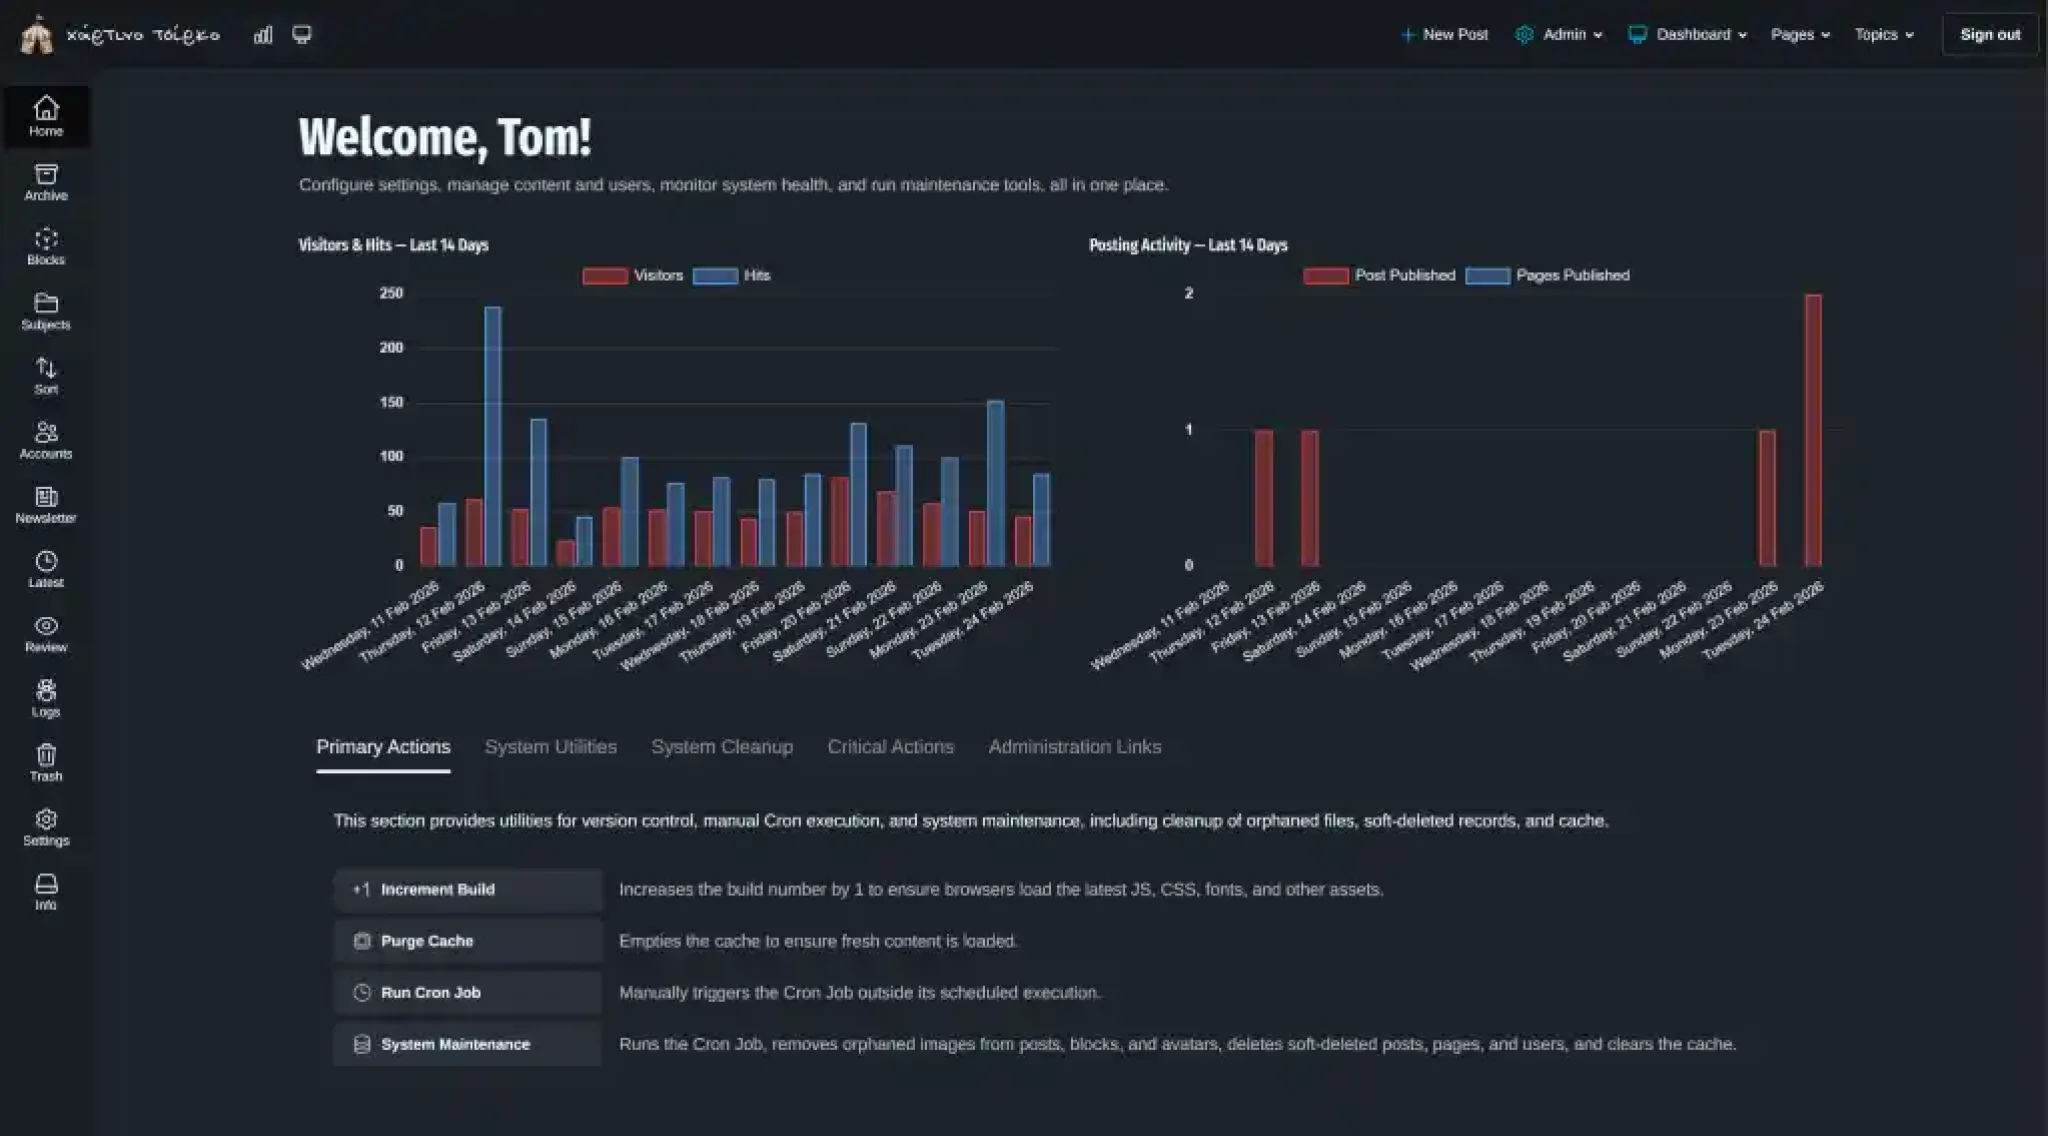This screenshot has width=2048, height=1136.
Task: Switch to the System Cleanup tab
Action: [x=722, y=747]
